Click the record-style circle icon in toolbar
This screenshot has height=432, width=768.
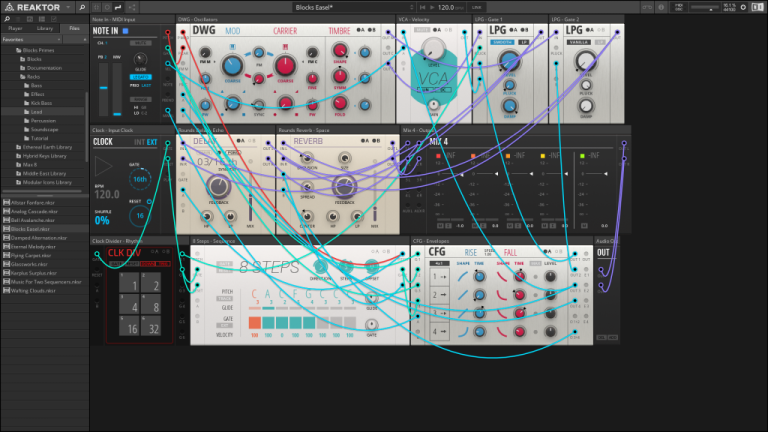point(107,7)
